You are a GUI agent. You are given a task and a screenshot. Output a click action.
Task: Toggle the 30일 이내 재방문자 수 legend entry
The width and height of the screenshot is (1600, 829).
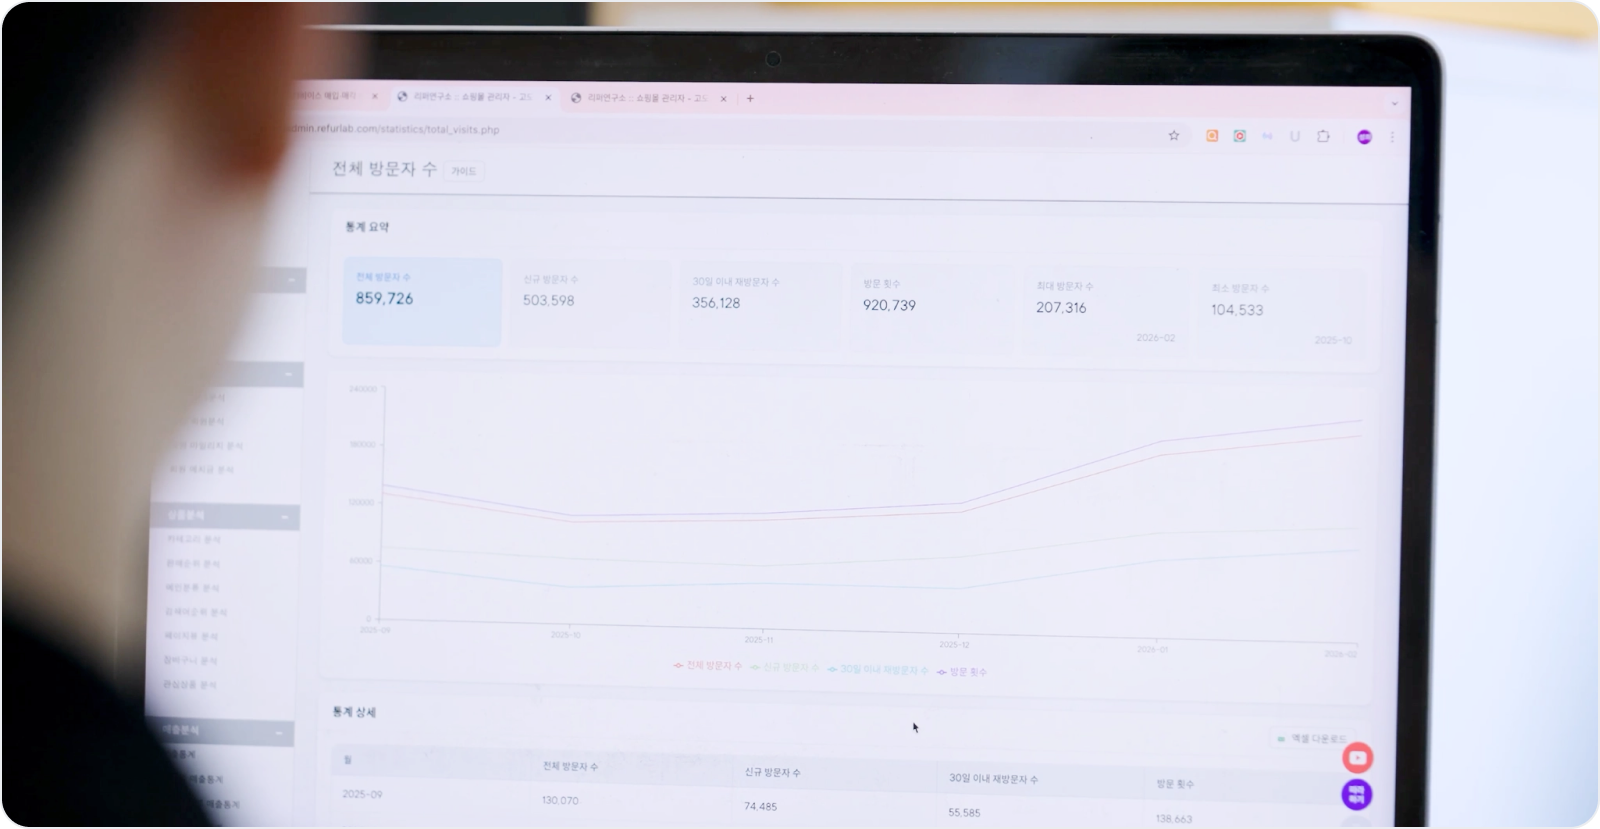tap(877, 669)
